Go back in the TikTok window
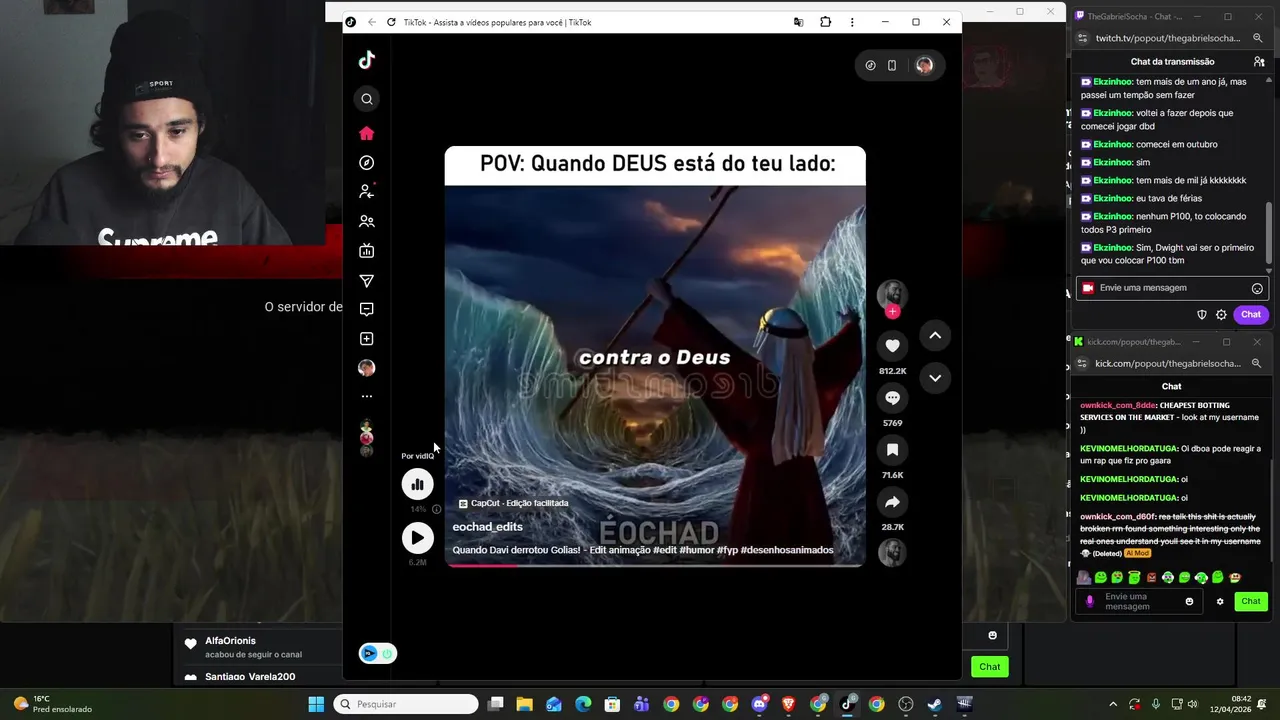Screen dimensions: 1280x720 tap(371, 22)
